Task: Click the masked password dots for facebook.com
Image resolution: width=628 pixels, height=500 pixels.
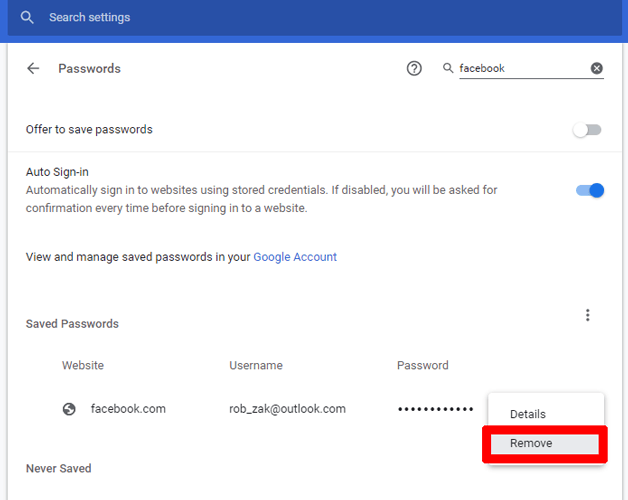Action: (435, 409)
